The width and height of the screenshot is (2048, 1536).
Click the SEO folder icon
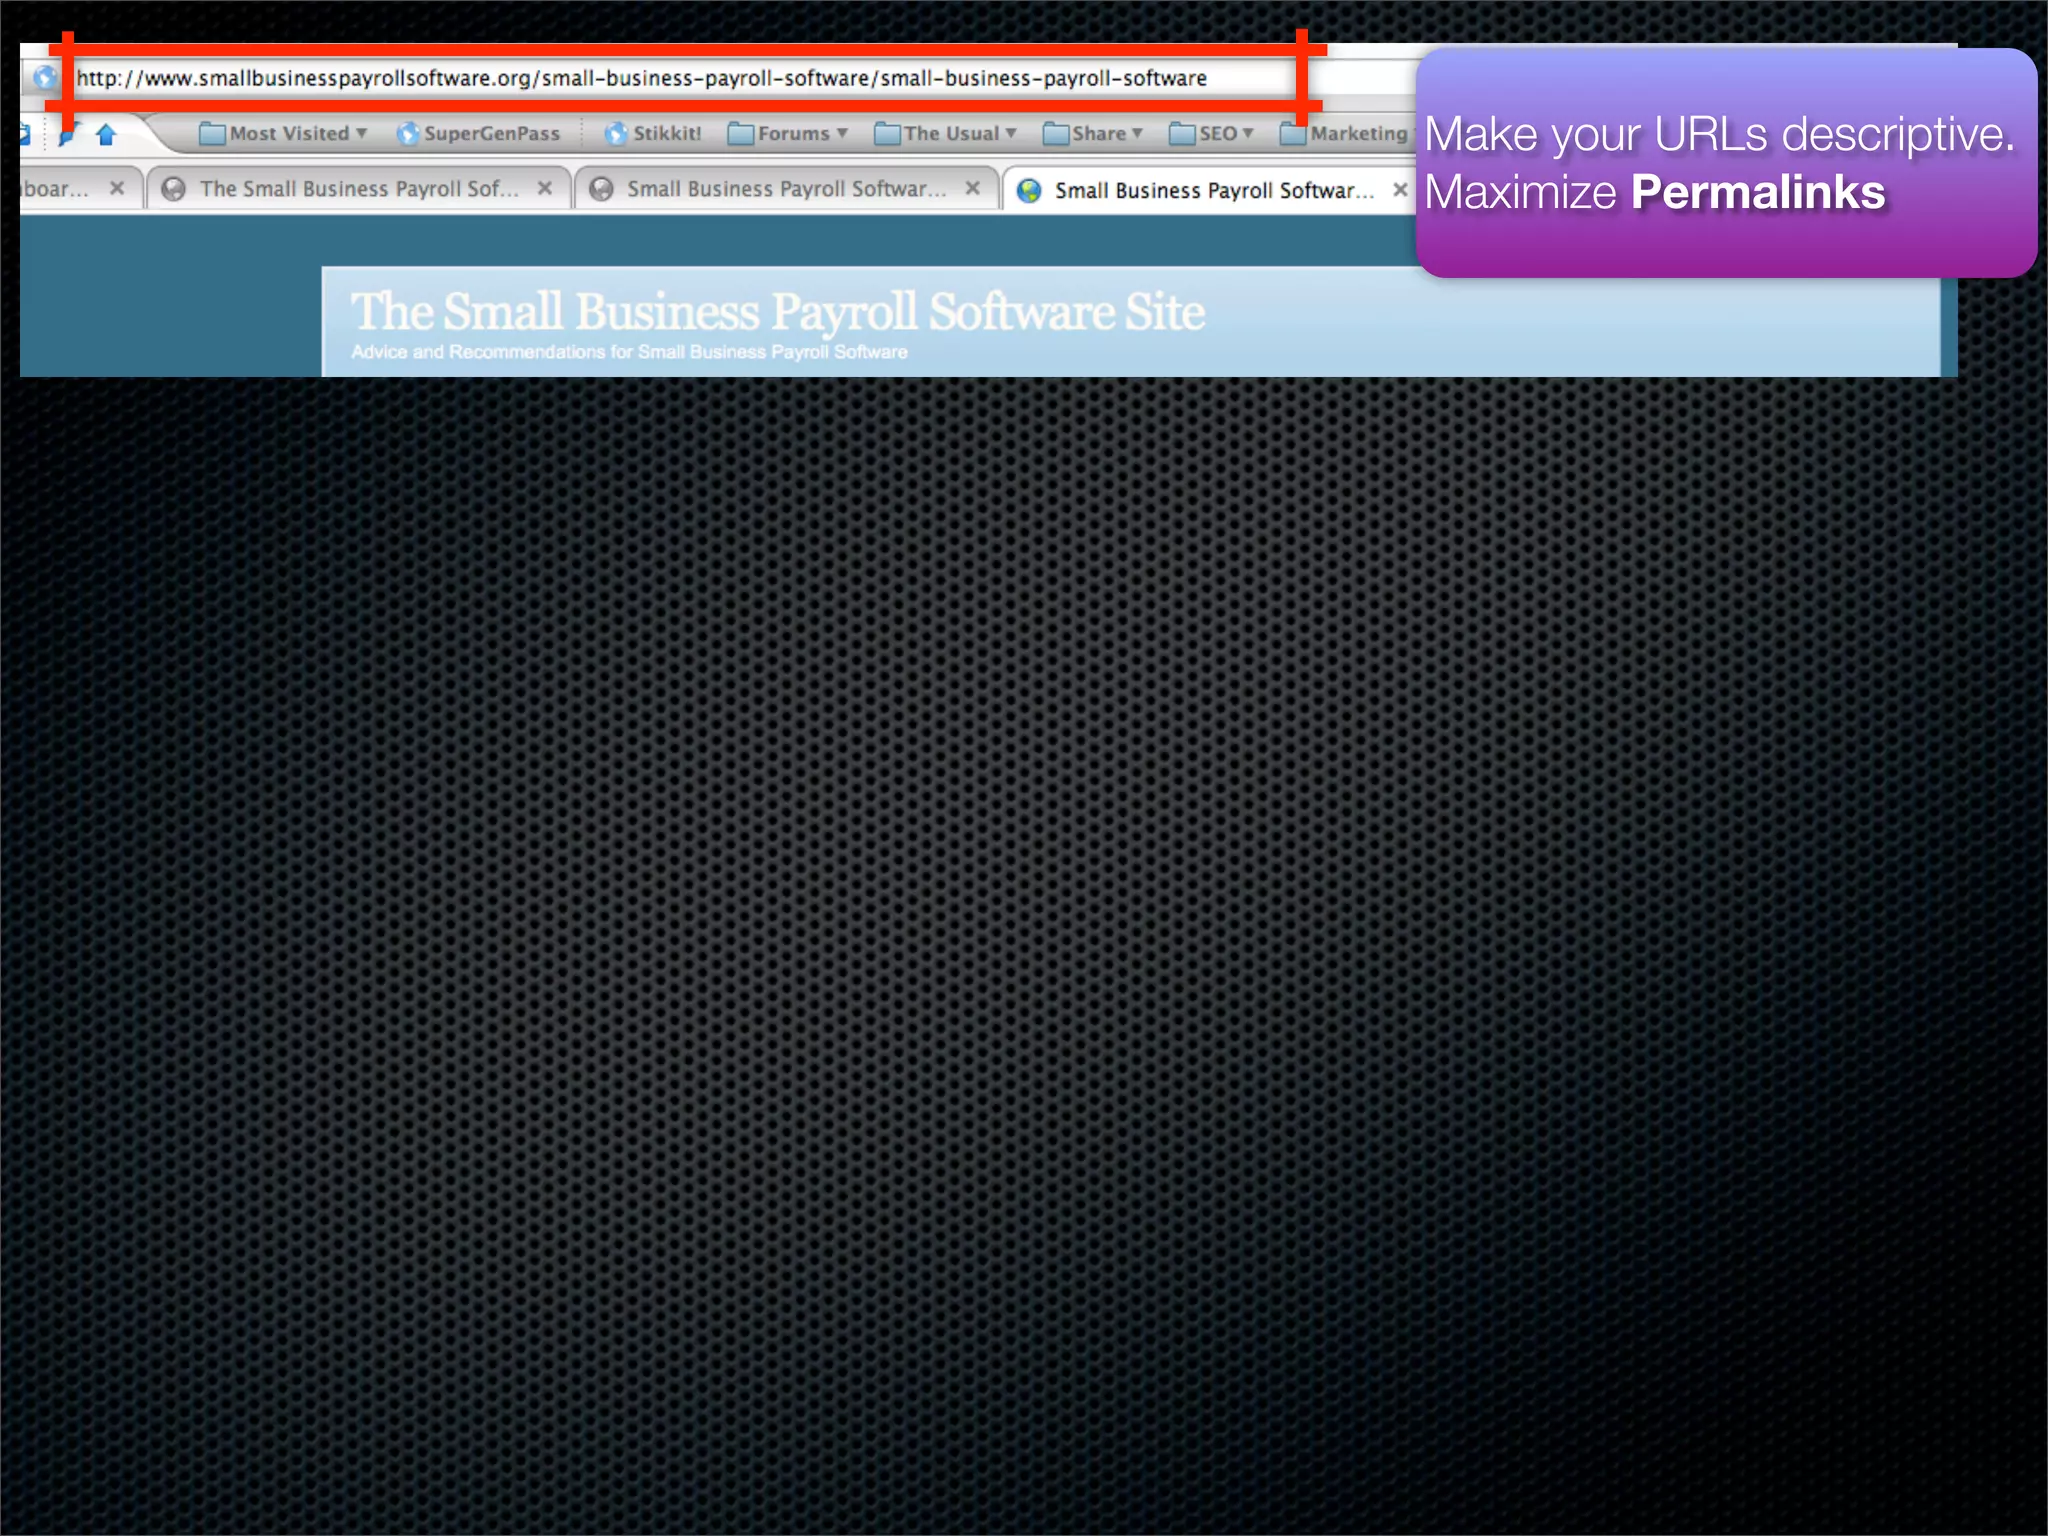(x=1182, y=133)
